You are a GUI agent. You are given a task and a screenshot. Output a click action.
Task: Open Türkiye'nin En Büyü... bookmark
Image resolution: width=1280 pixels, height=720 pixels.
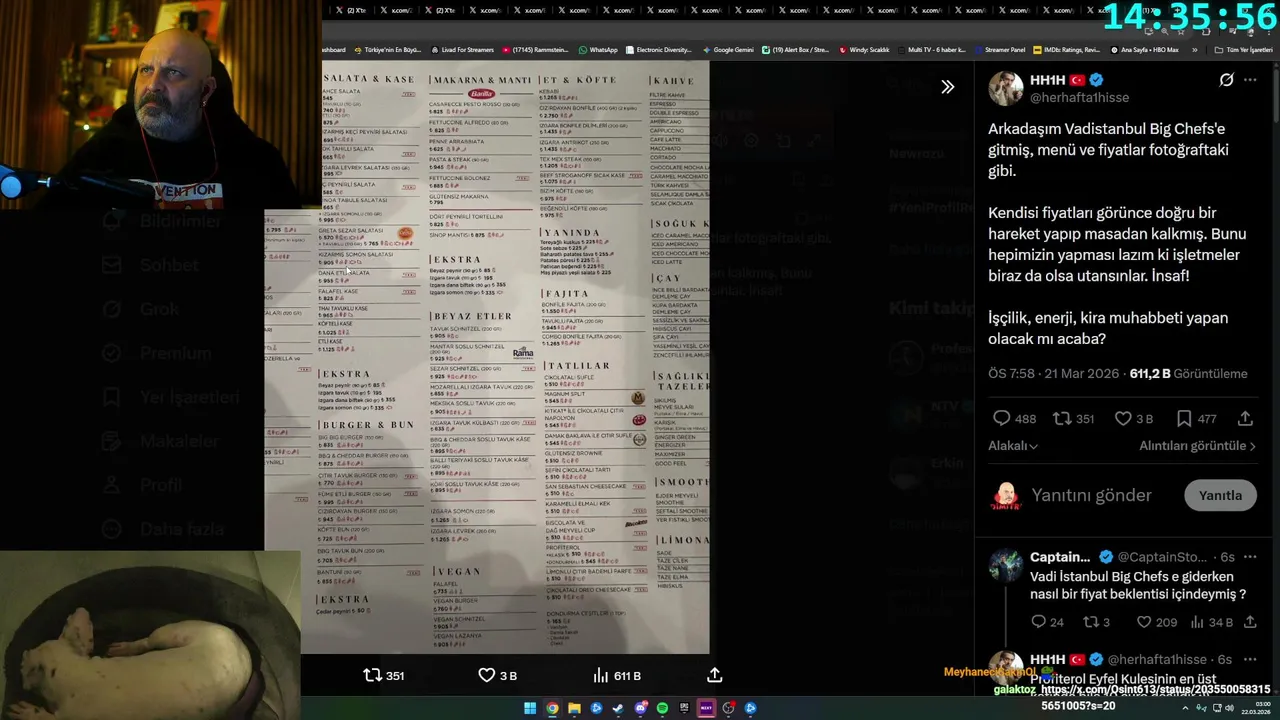tap(386, 50)
